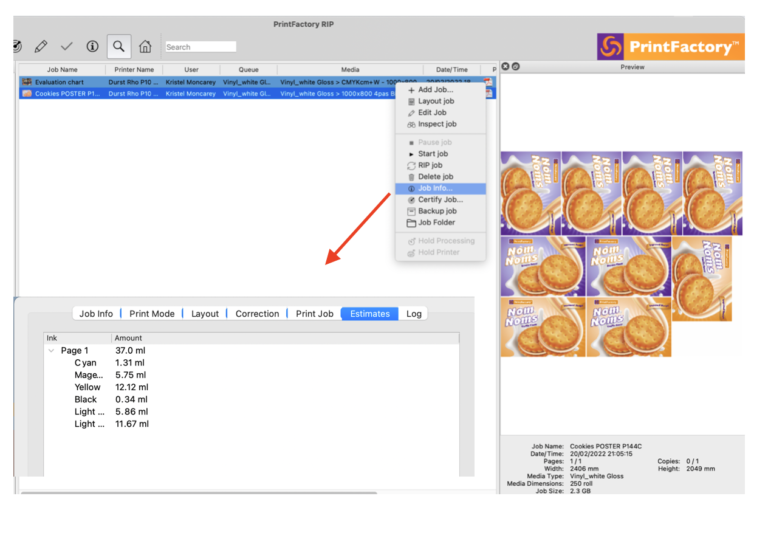
Task: Click the PDF icon in Evaluation chart row
Action: [488, 82]
